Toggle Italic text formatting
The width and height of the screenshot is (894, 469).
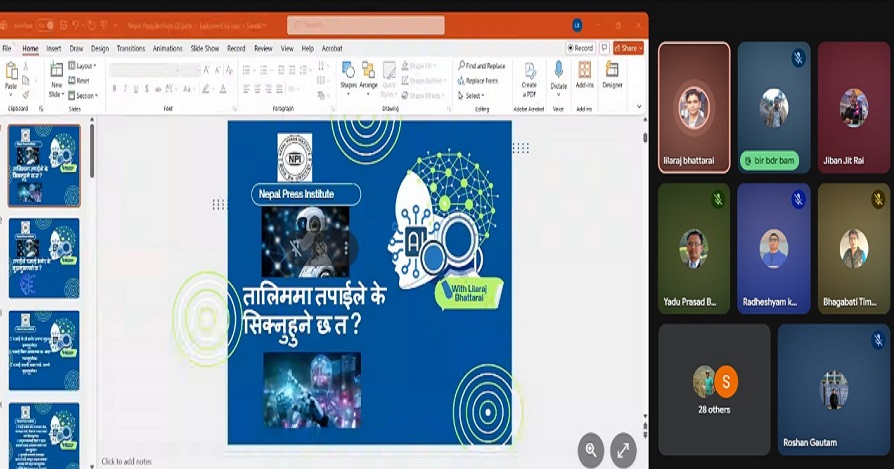[126, 88]
